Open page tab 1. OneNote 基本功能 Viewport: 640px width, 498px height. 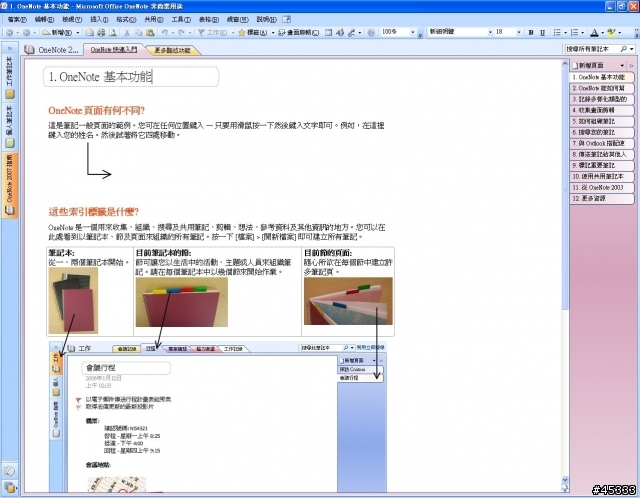click(x=602, y=77)
